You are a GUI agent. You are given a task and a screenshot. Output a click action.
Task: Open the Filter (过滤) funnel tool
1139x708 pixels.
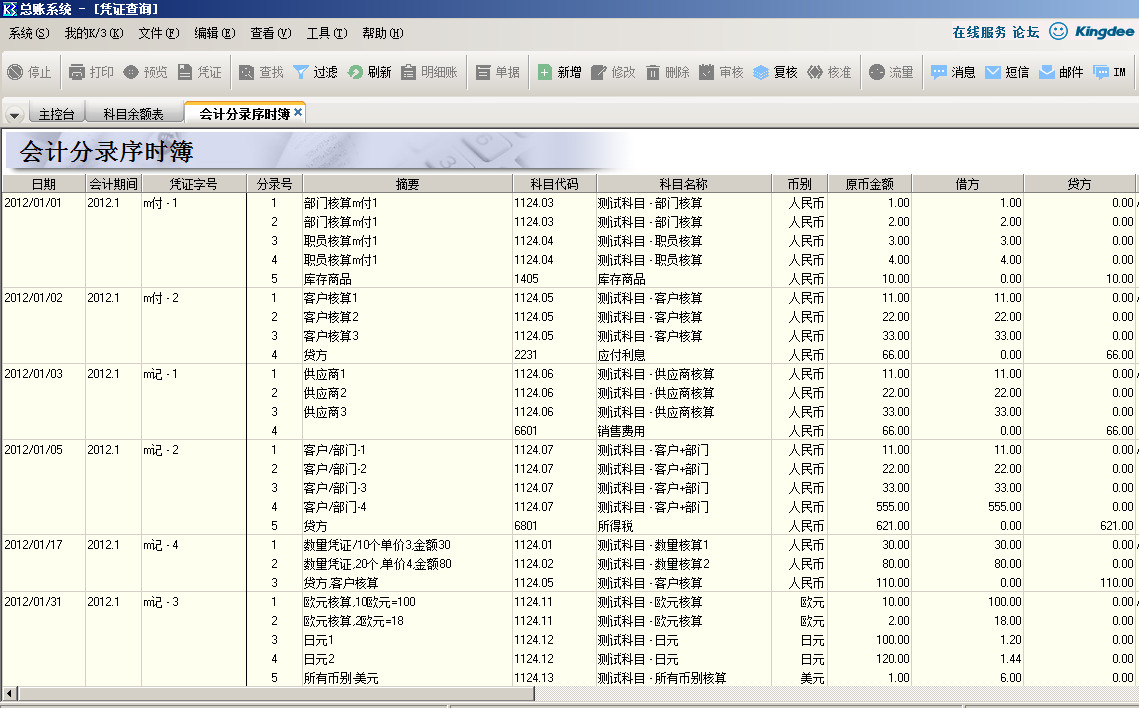pyautogui.click(x=300, y=72)
